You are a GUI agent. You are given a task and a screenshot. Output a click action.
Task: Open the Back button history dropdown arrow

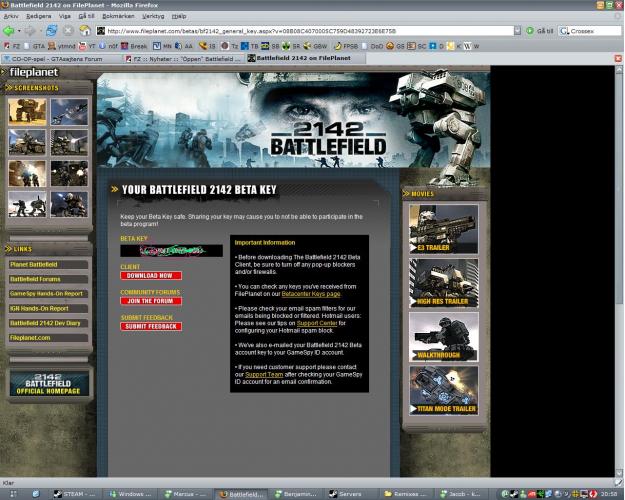pyautogui.click(x=19, y=31)
